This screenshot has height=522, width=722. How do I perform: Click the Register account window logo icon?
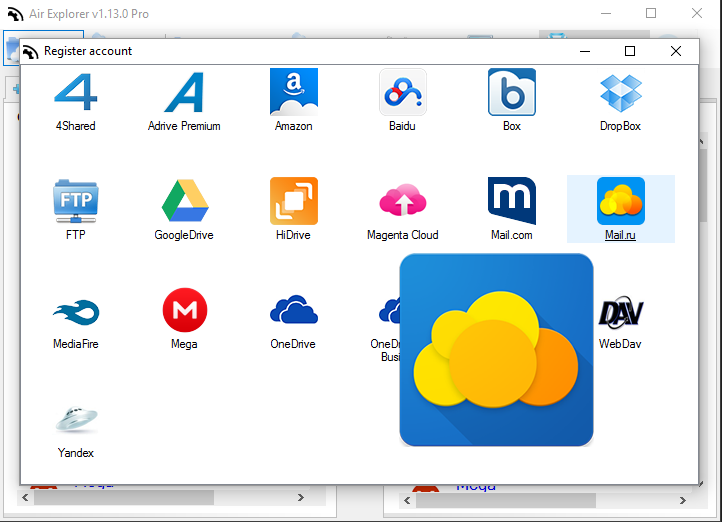pyautogui.click(x=30, y=52)
